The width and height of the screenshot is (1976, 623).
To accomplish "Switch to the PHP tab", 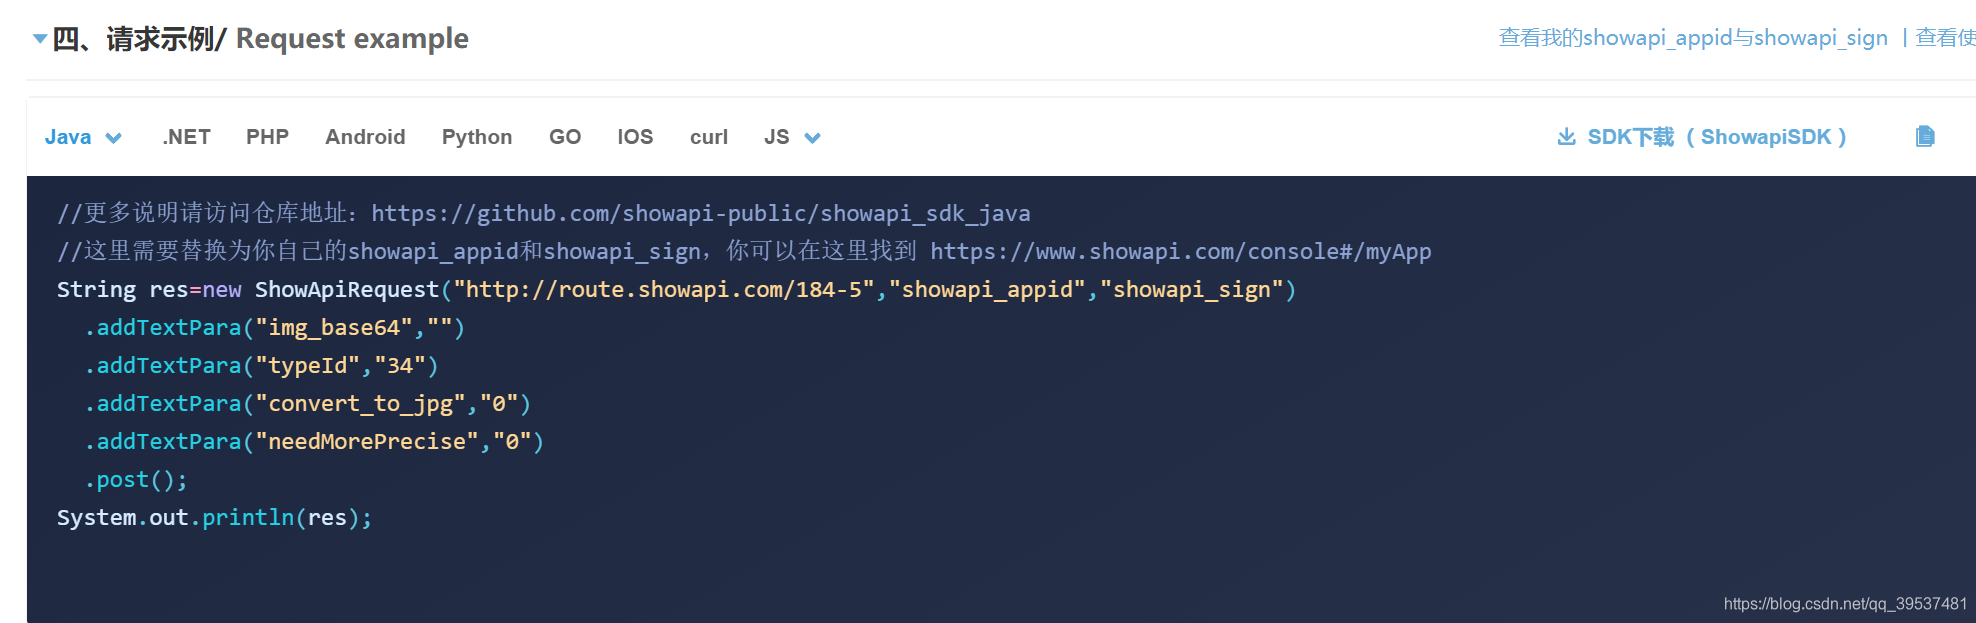I will 267,137.
